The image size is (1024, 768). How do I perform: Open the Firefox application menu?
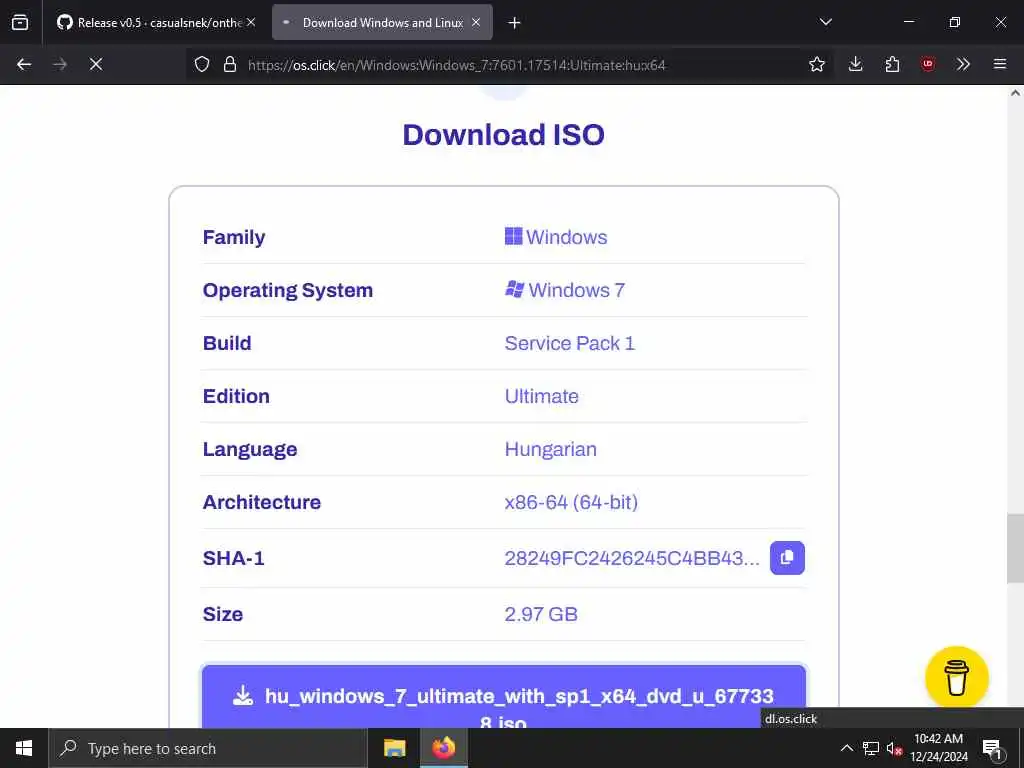[x=1000, y=64]
